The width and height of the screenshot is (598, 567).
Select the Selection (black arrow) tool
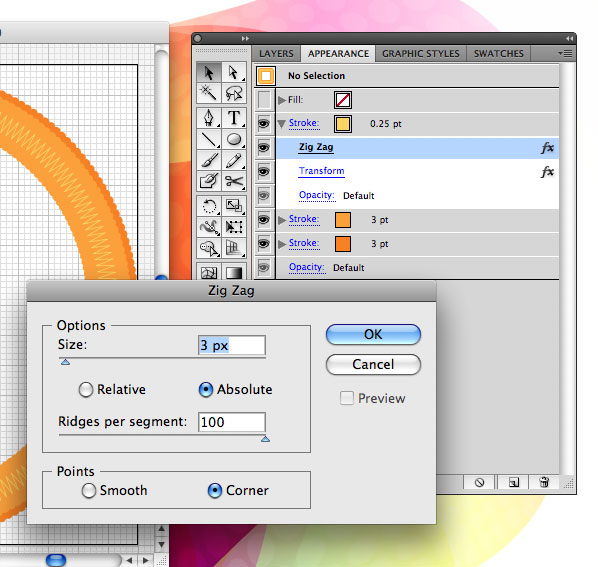(209, 73)
